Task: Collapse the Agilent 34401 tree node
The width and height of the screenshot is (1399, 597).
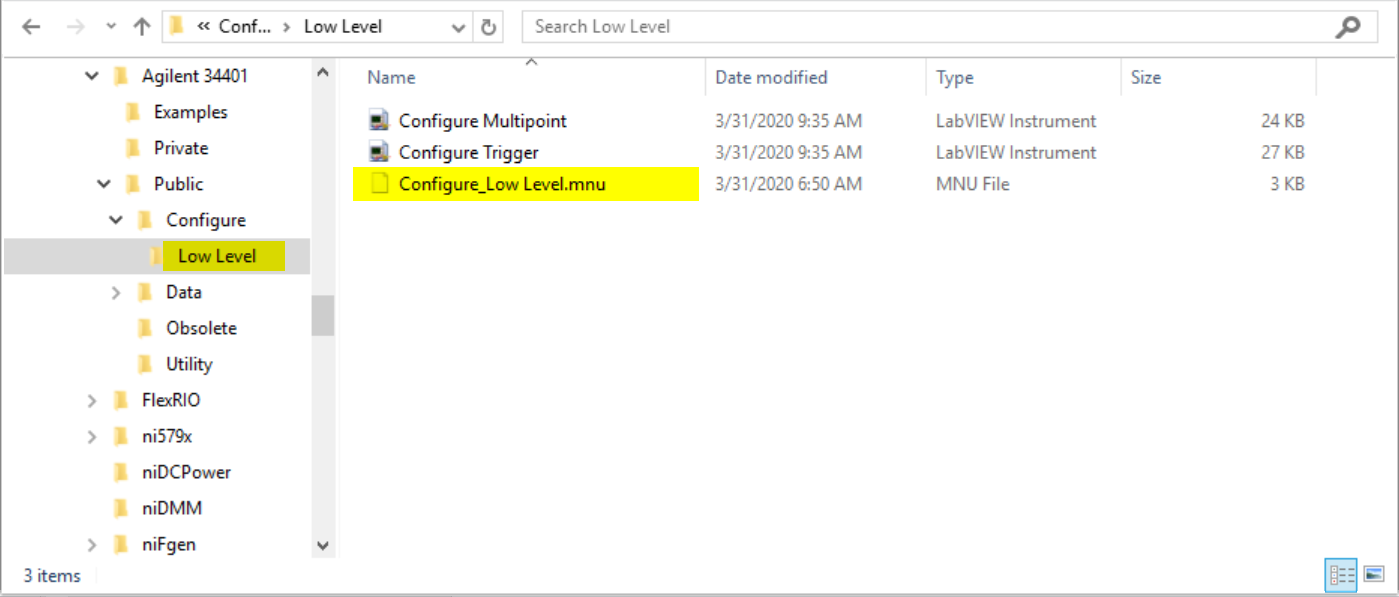Action: click(92, 76)
